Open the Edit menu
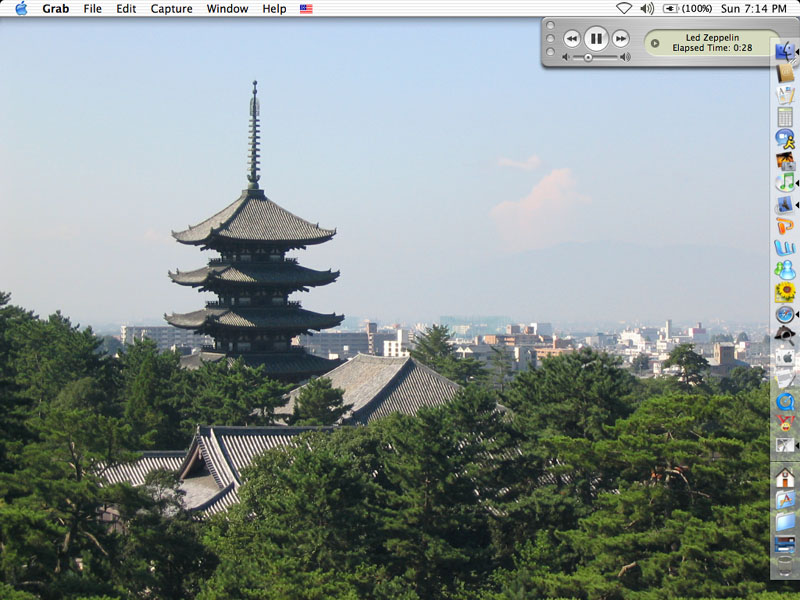The height and width of the screenshot is (600, 800). pyautogui.click(x=126, y=8)
